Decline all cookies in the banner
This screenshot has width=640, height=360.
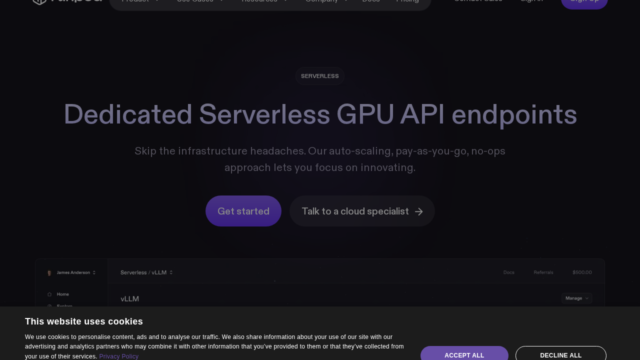pyautogui.click(x=561, y=353)
